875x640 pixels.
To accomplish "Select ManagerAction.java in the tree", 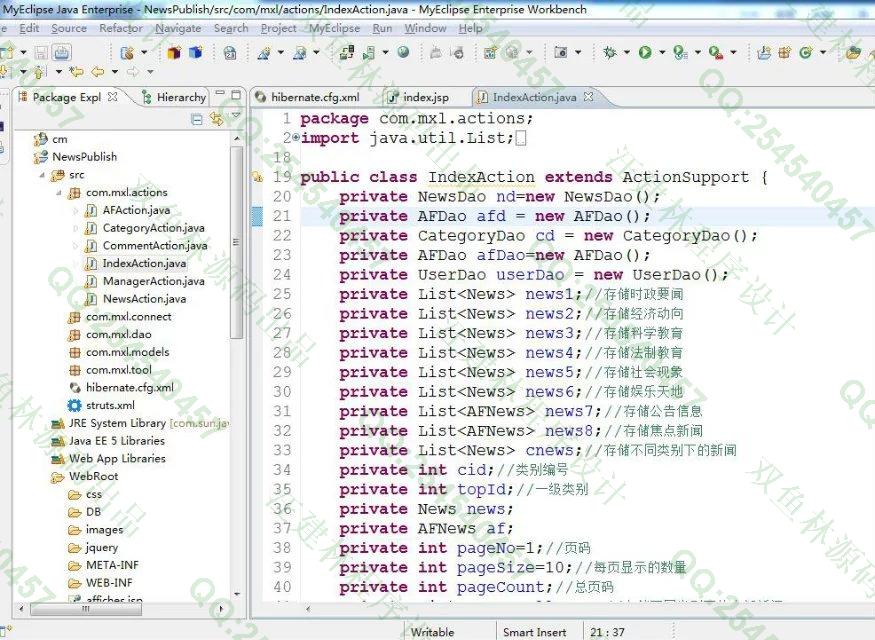I will 153,281.
